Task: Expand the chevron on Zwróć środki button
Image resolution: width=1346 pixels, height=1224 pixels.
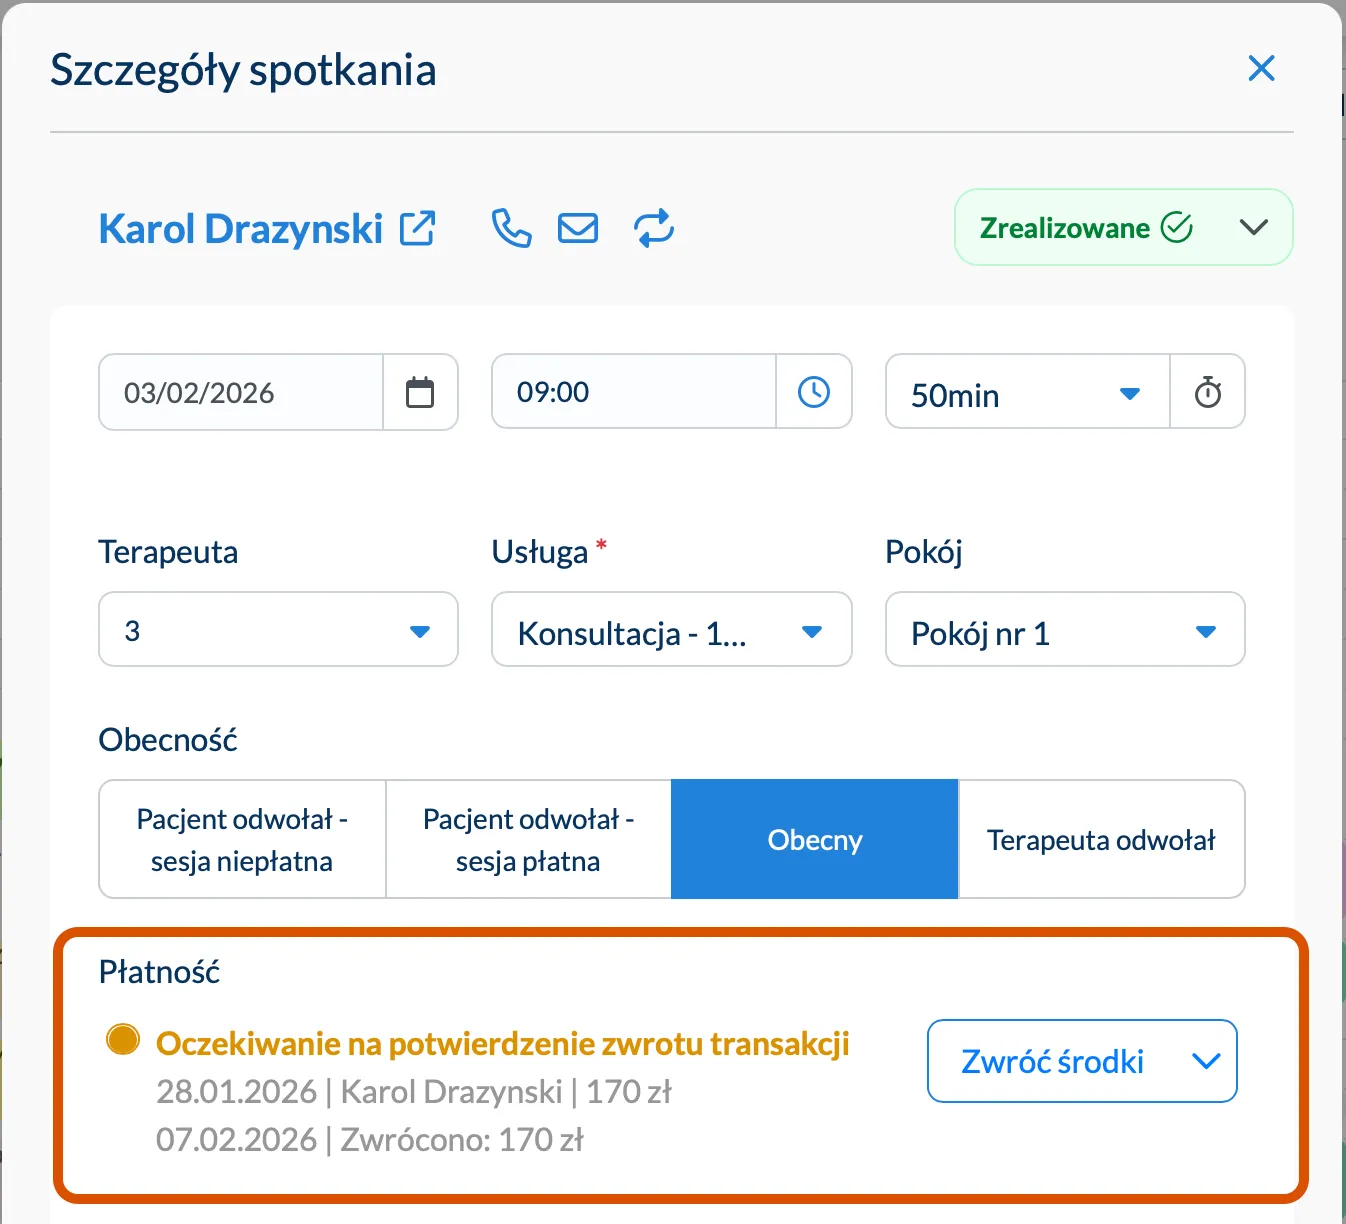Action: [x=1206, y=1061]
